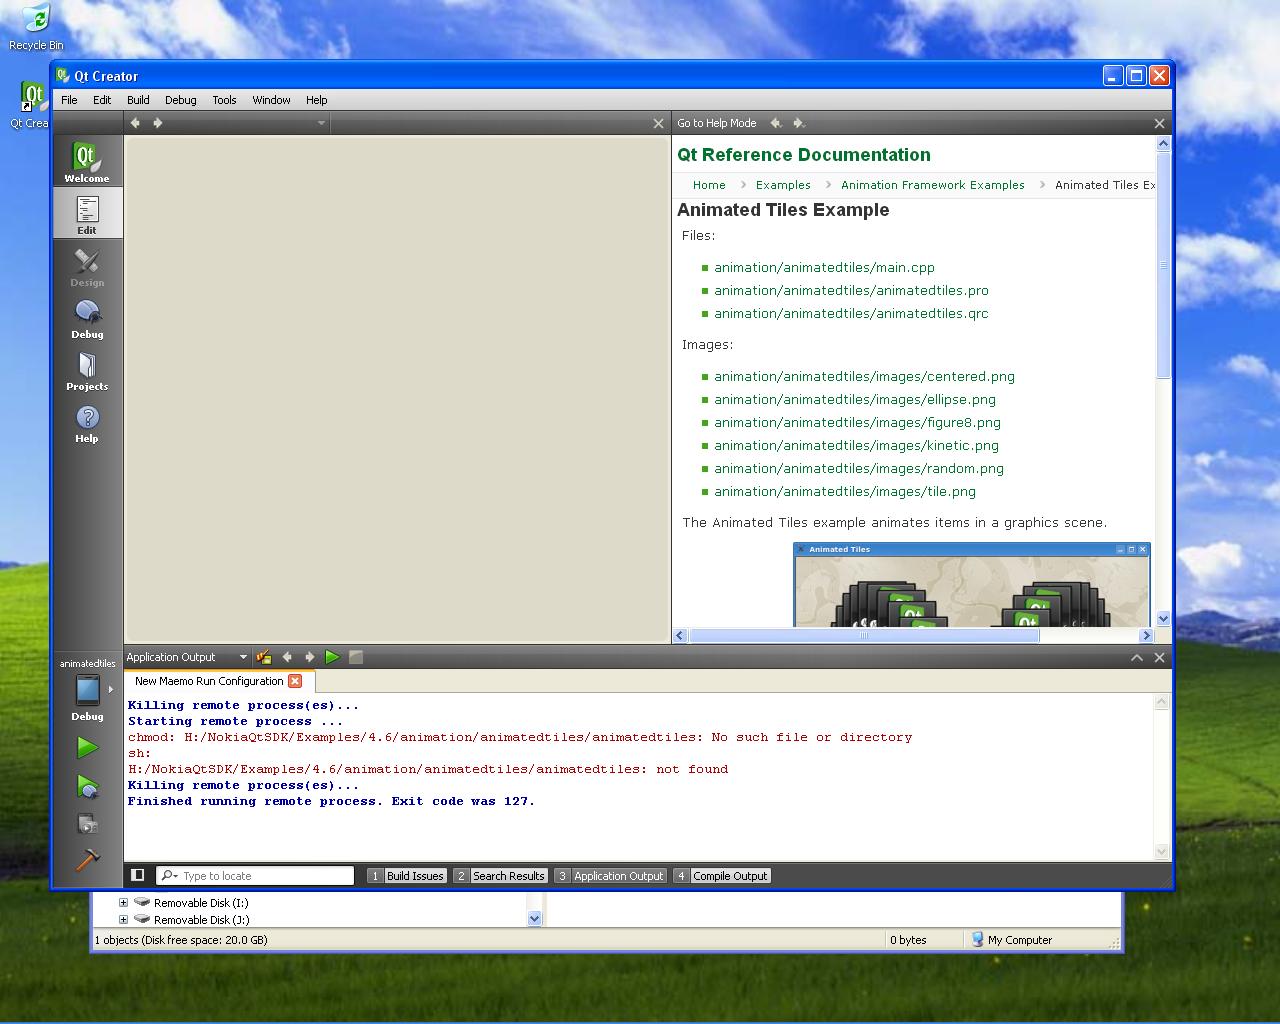The height and width of the screenshot is (1024, 1280).
Task: Open Animation Framework Examples breadcrumb link
Action: [x=932, y=185]
